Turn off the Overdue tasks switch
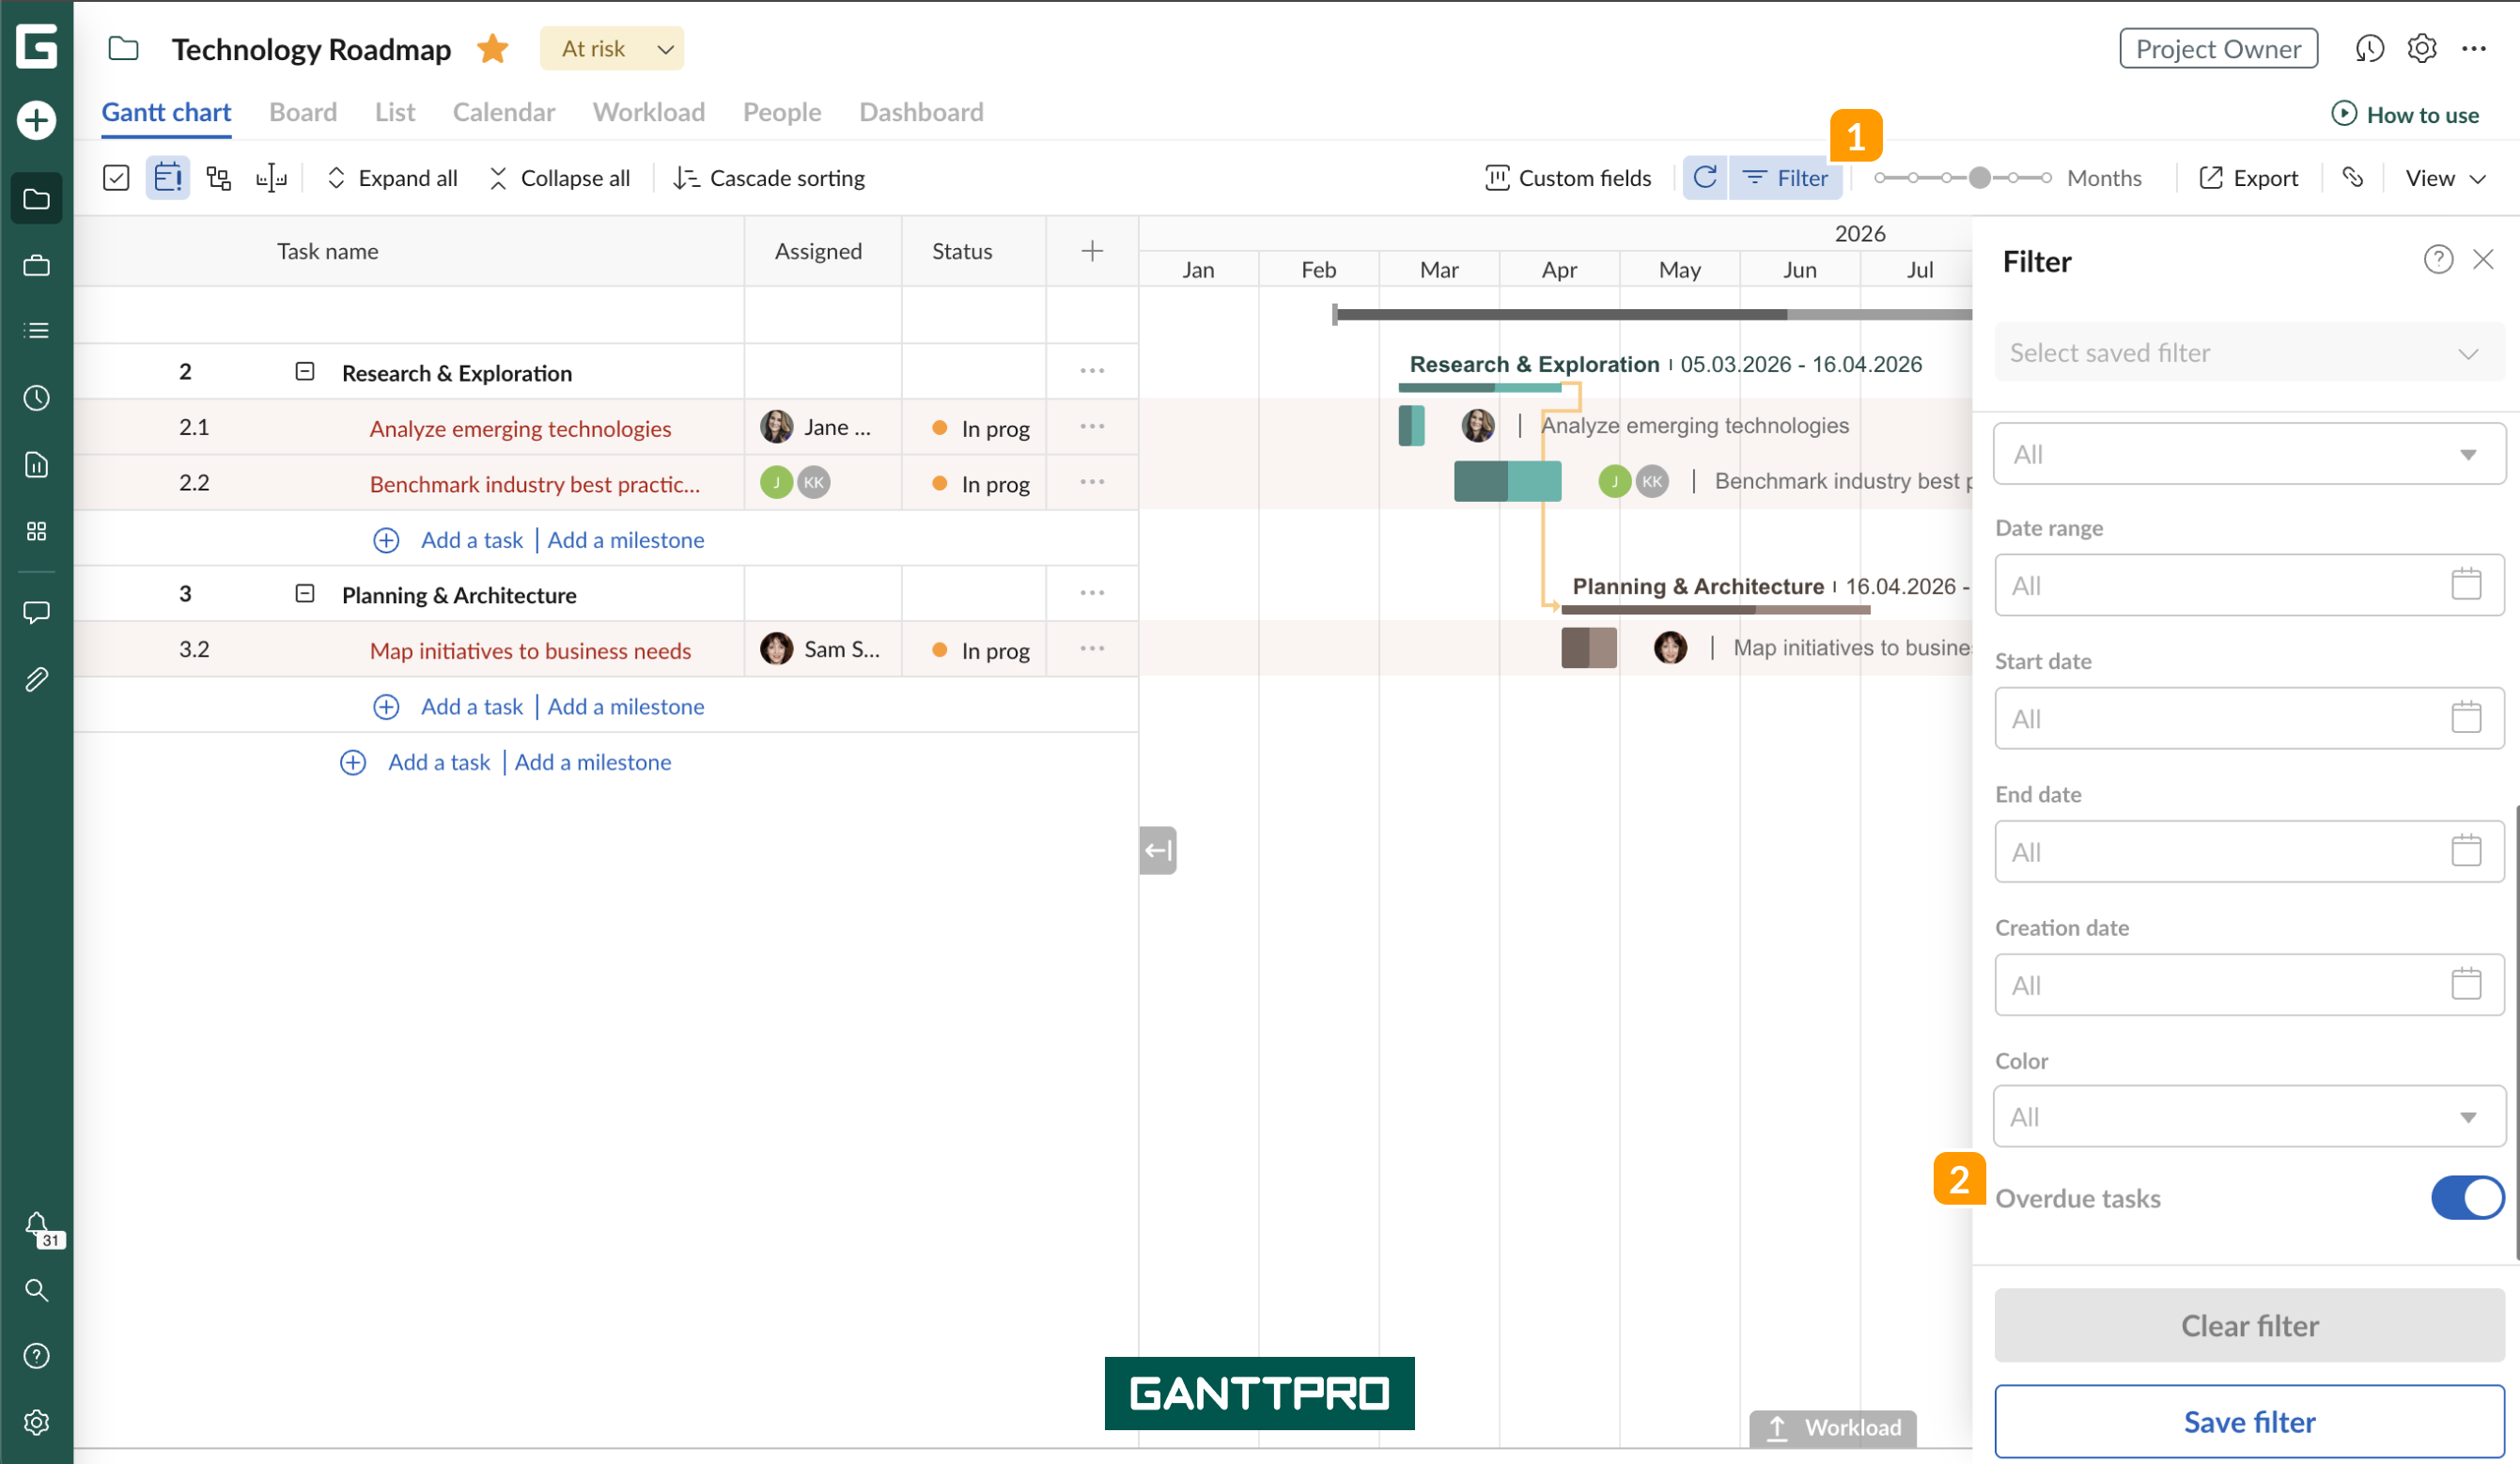This screenshot has width=2520, height=1464. (x=2467, y=1198)
